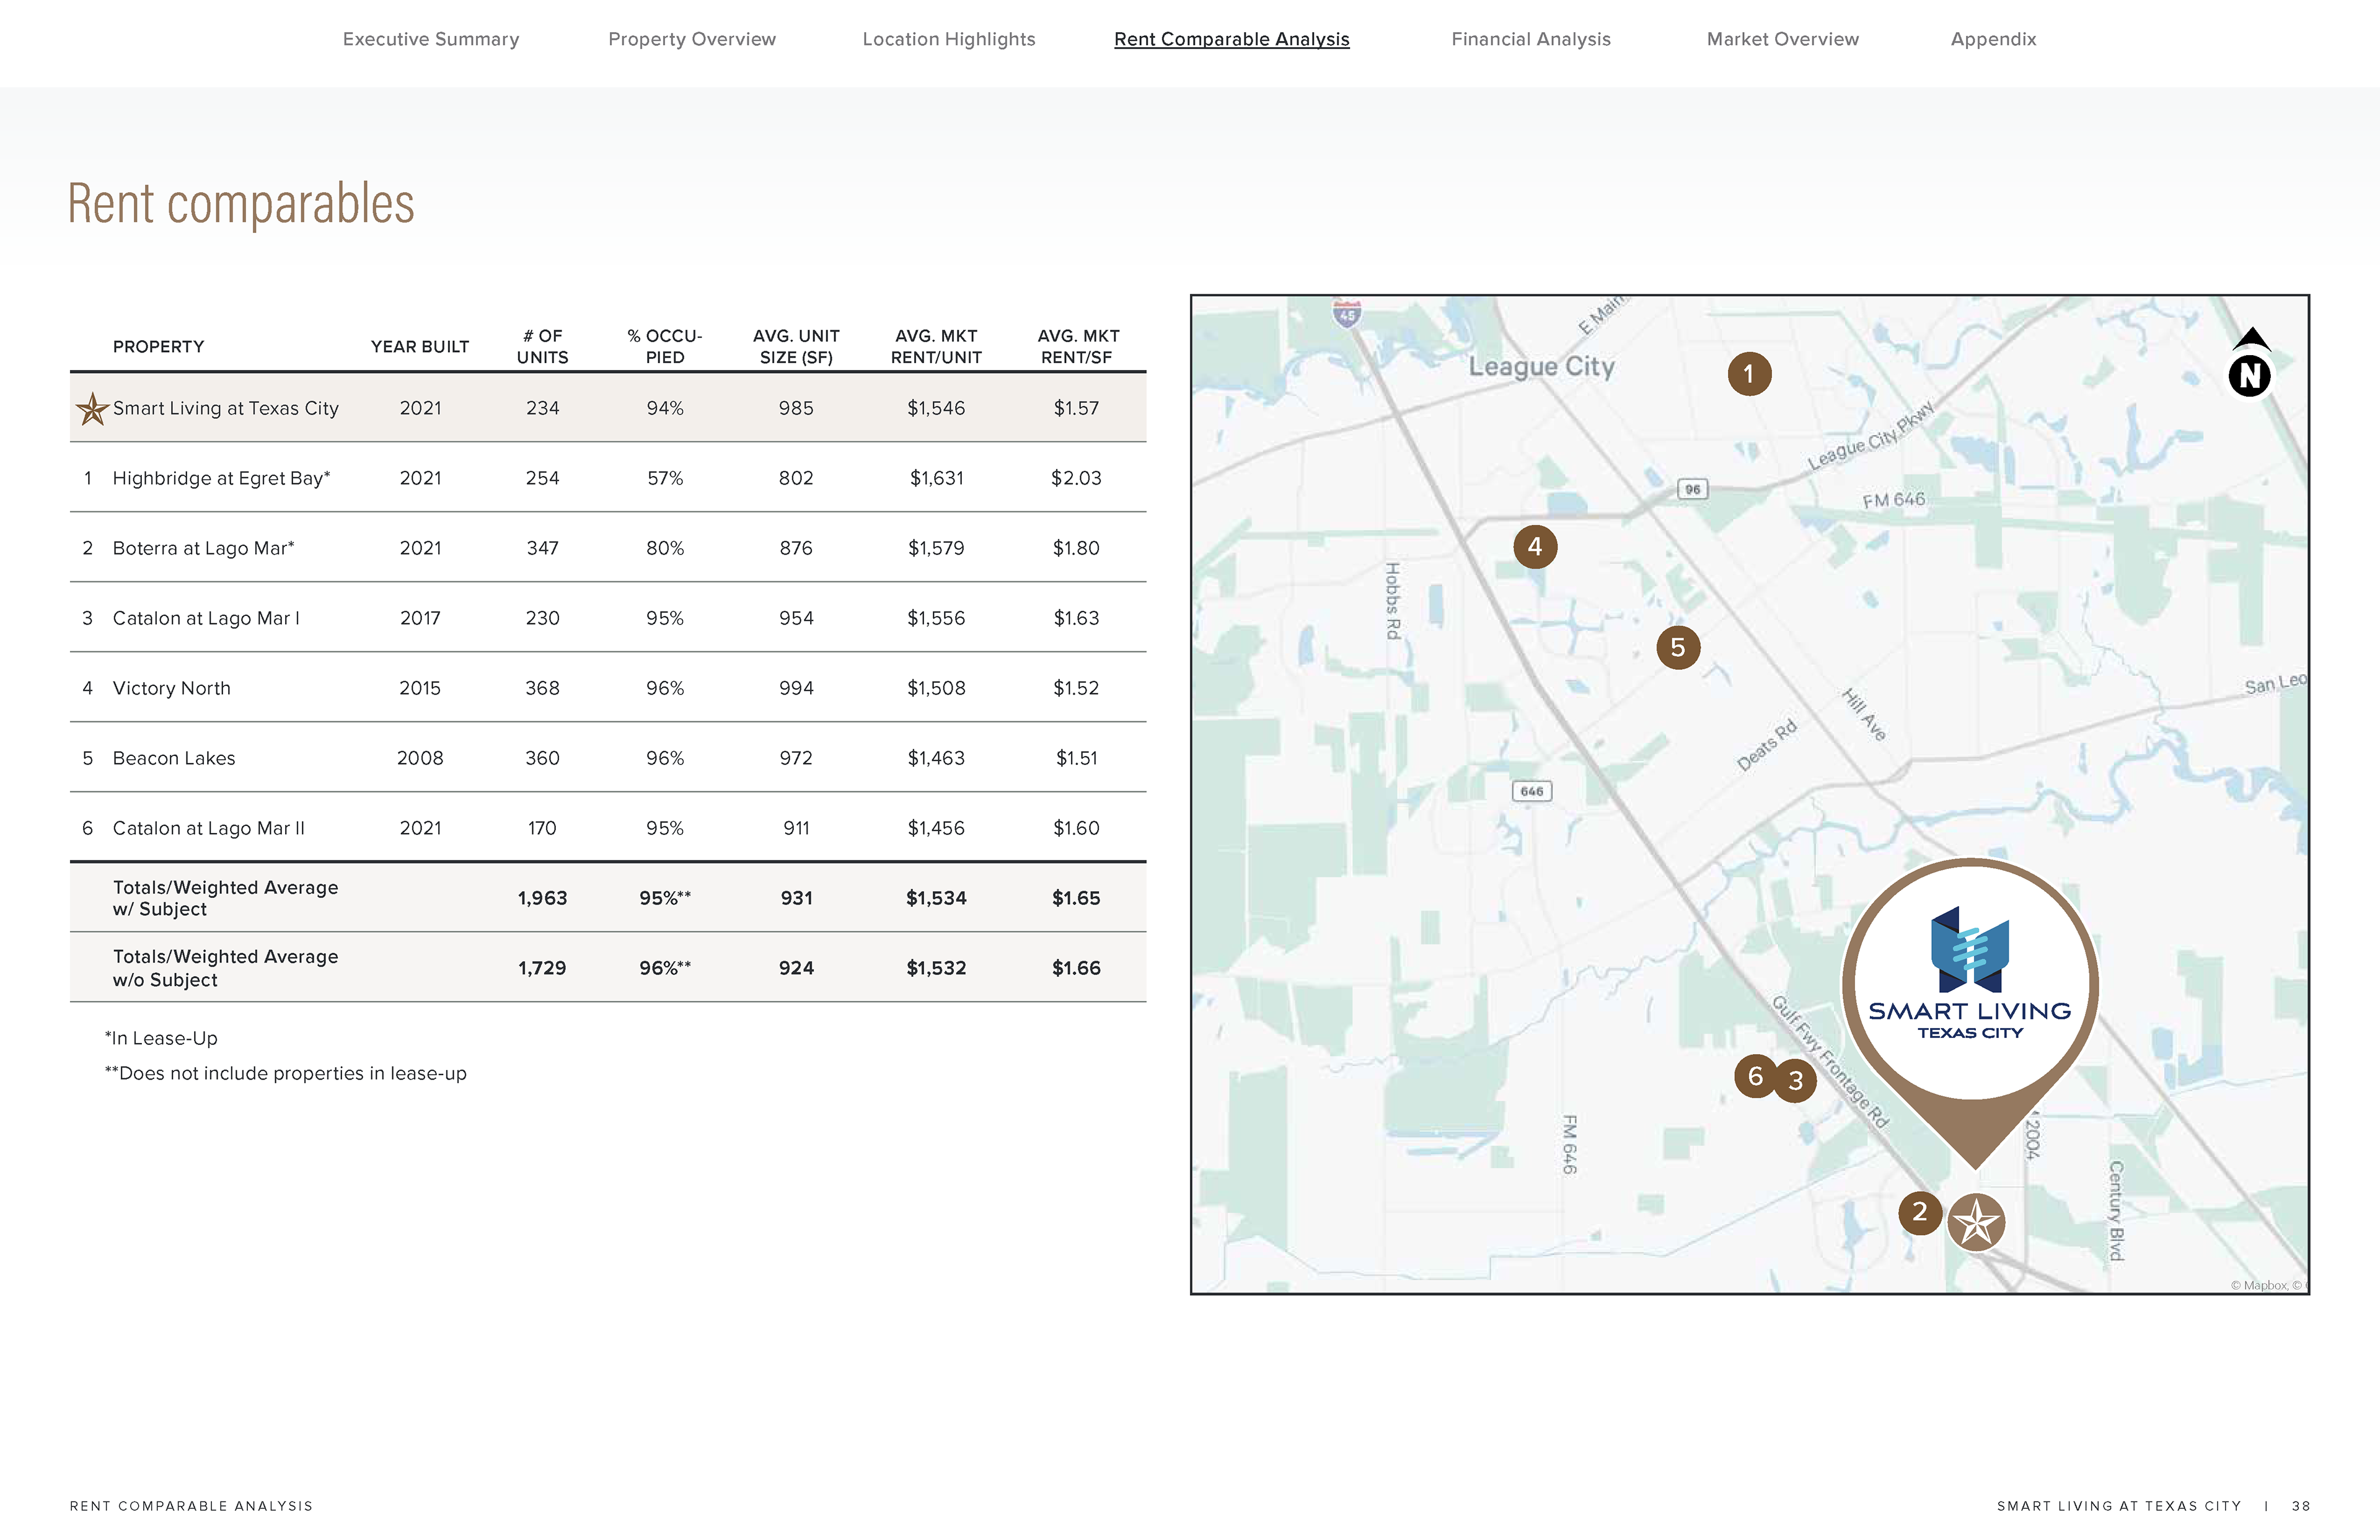Screen dimensions: 2380x1540
Task: Click the star subject marker on map
Action: coord(1976,1222)
